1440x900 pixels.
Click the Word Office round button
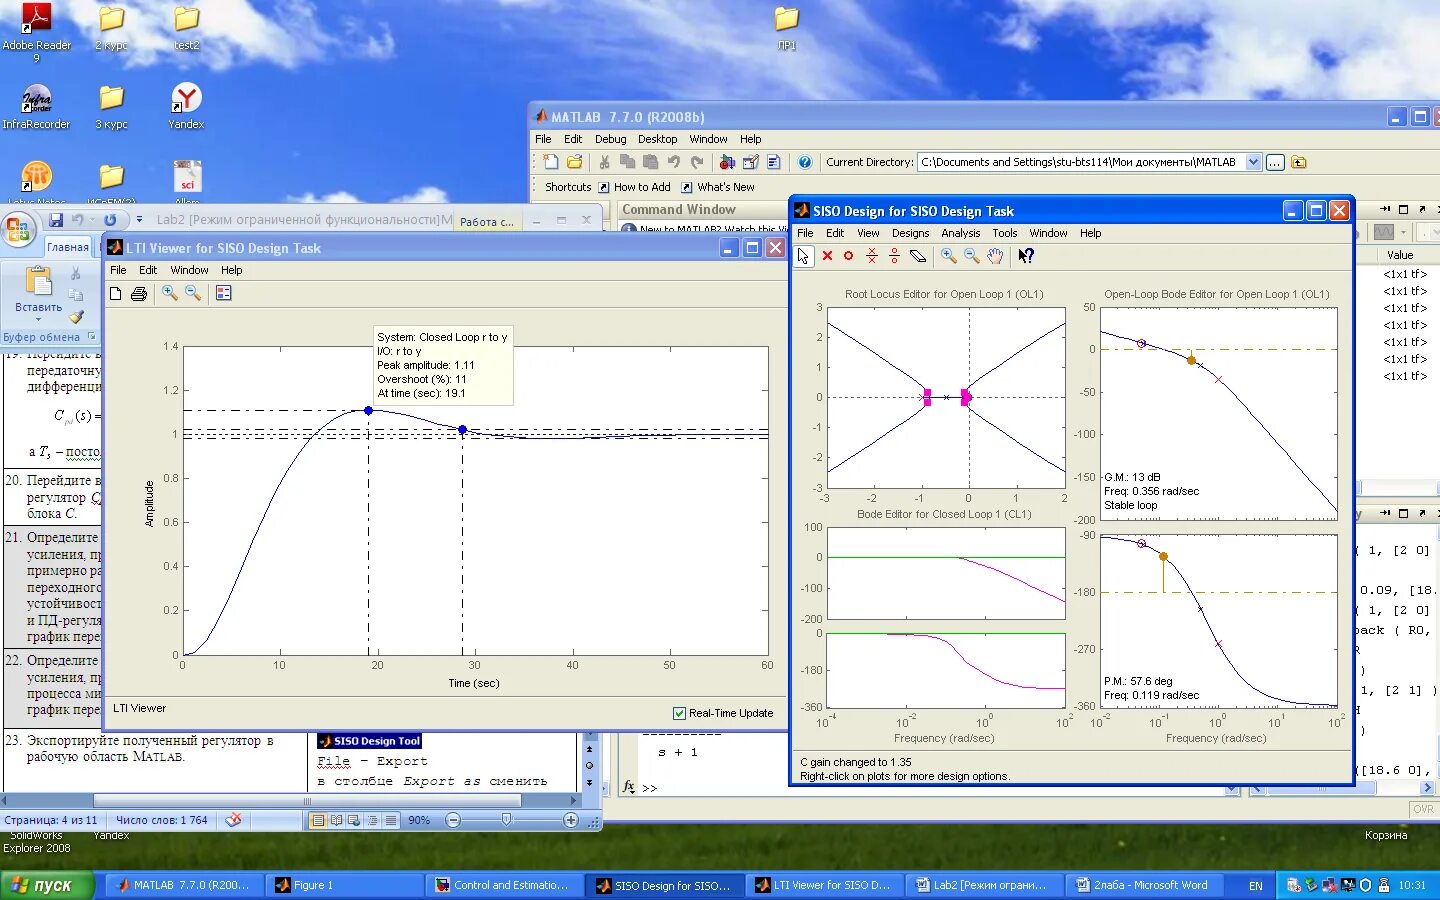pyautogui.click(x=18, y=230)
